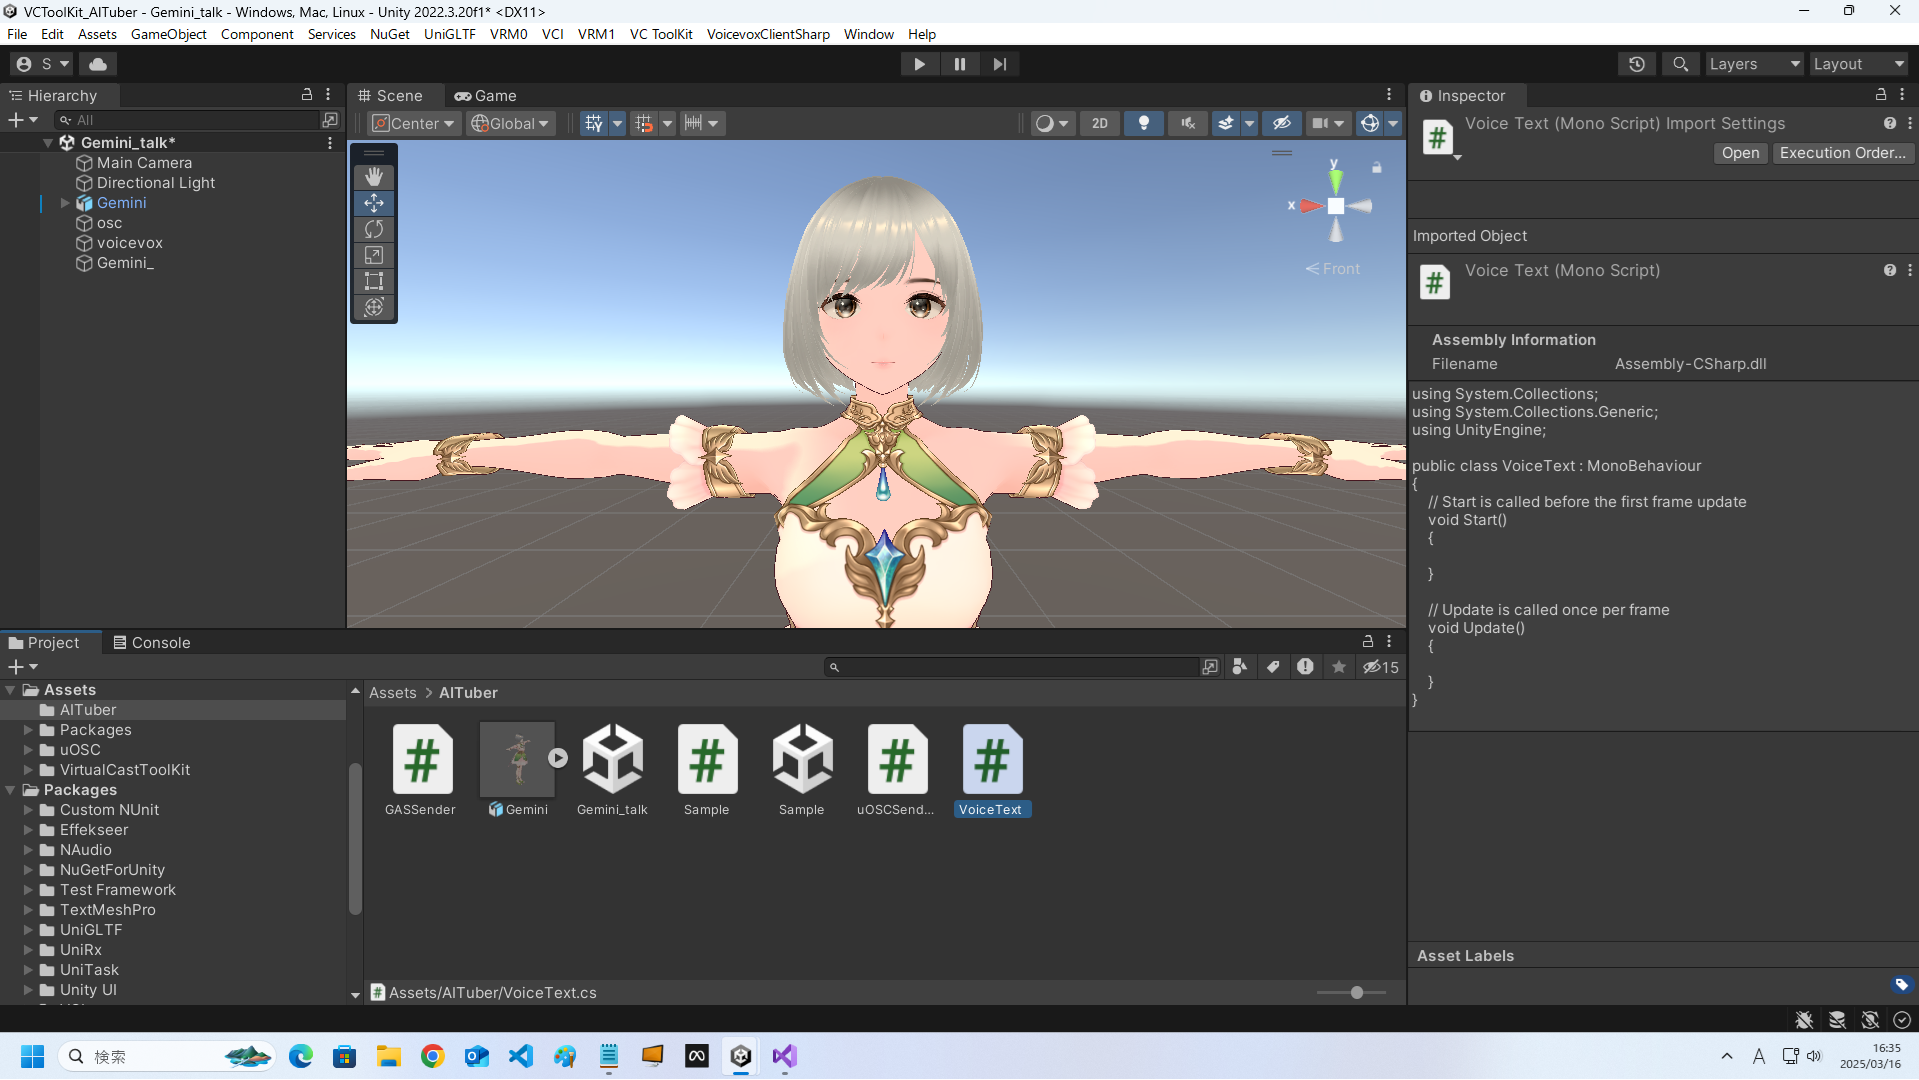Toggle scene lighting bulb

(x=1144, y=123)
